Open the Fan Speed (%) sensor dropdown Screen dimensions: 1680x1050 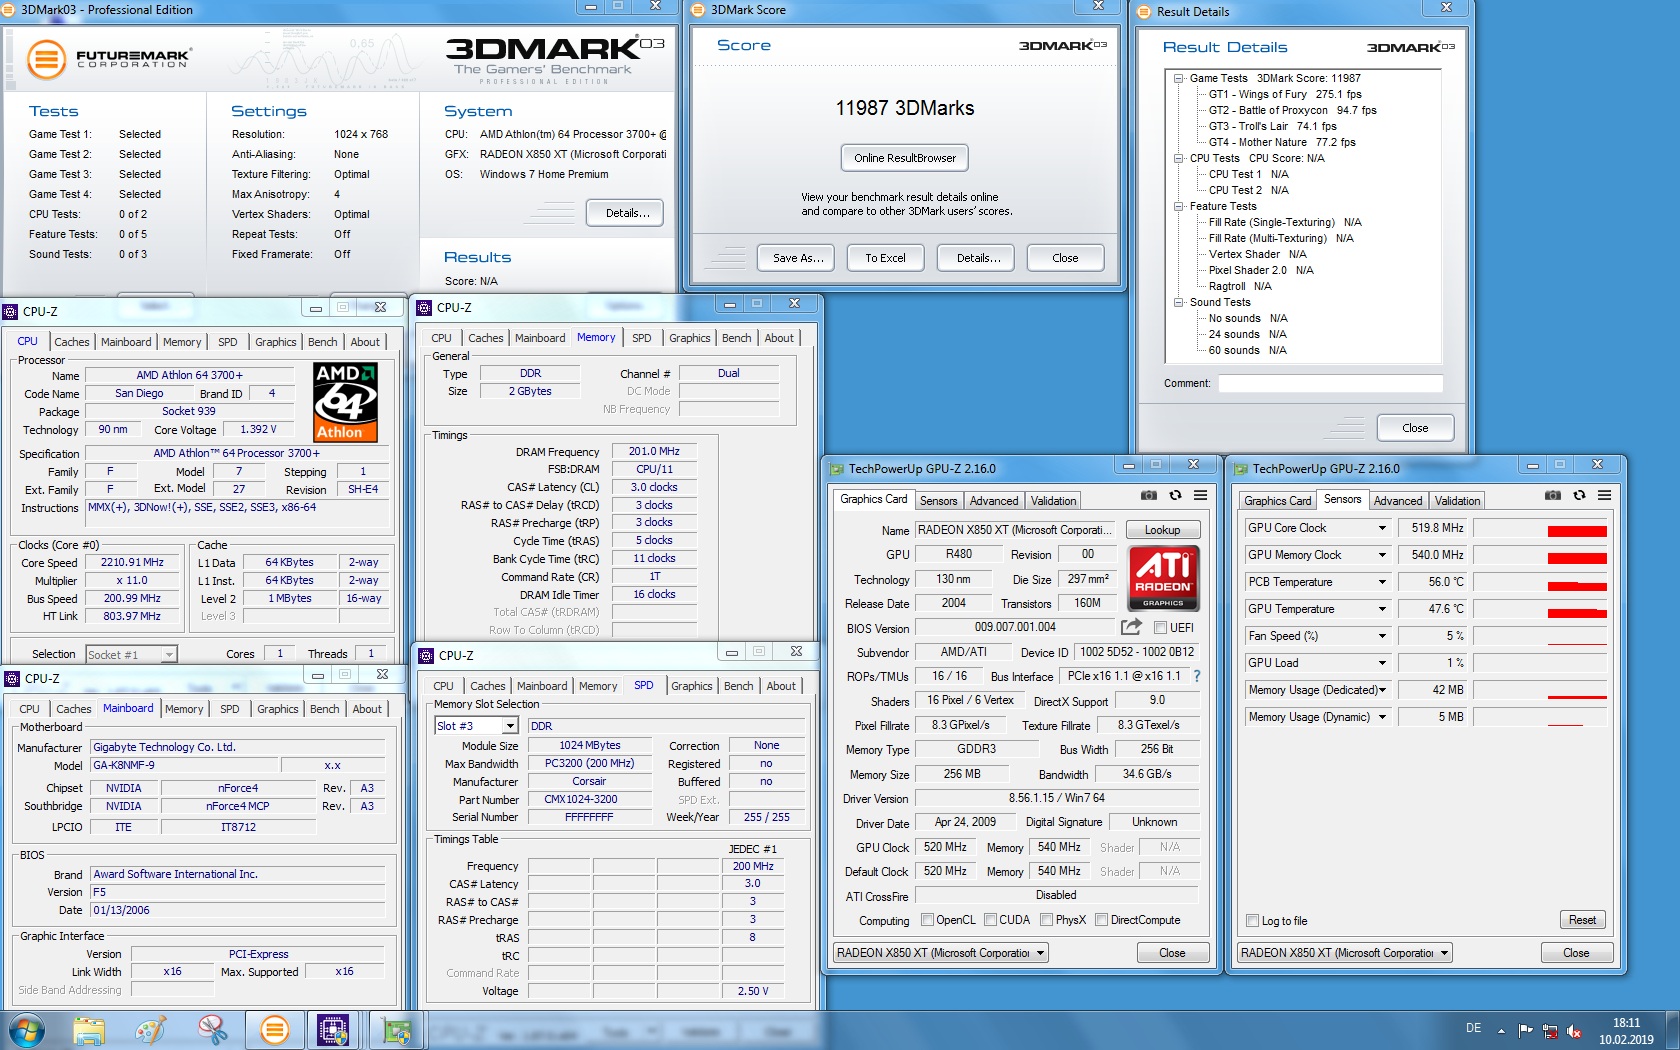(1382, 636)
